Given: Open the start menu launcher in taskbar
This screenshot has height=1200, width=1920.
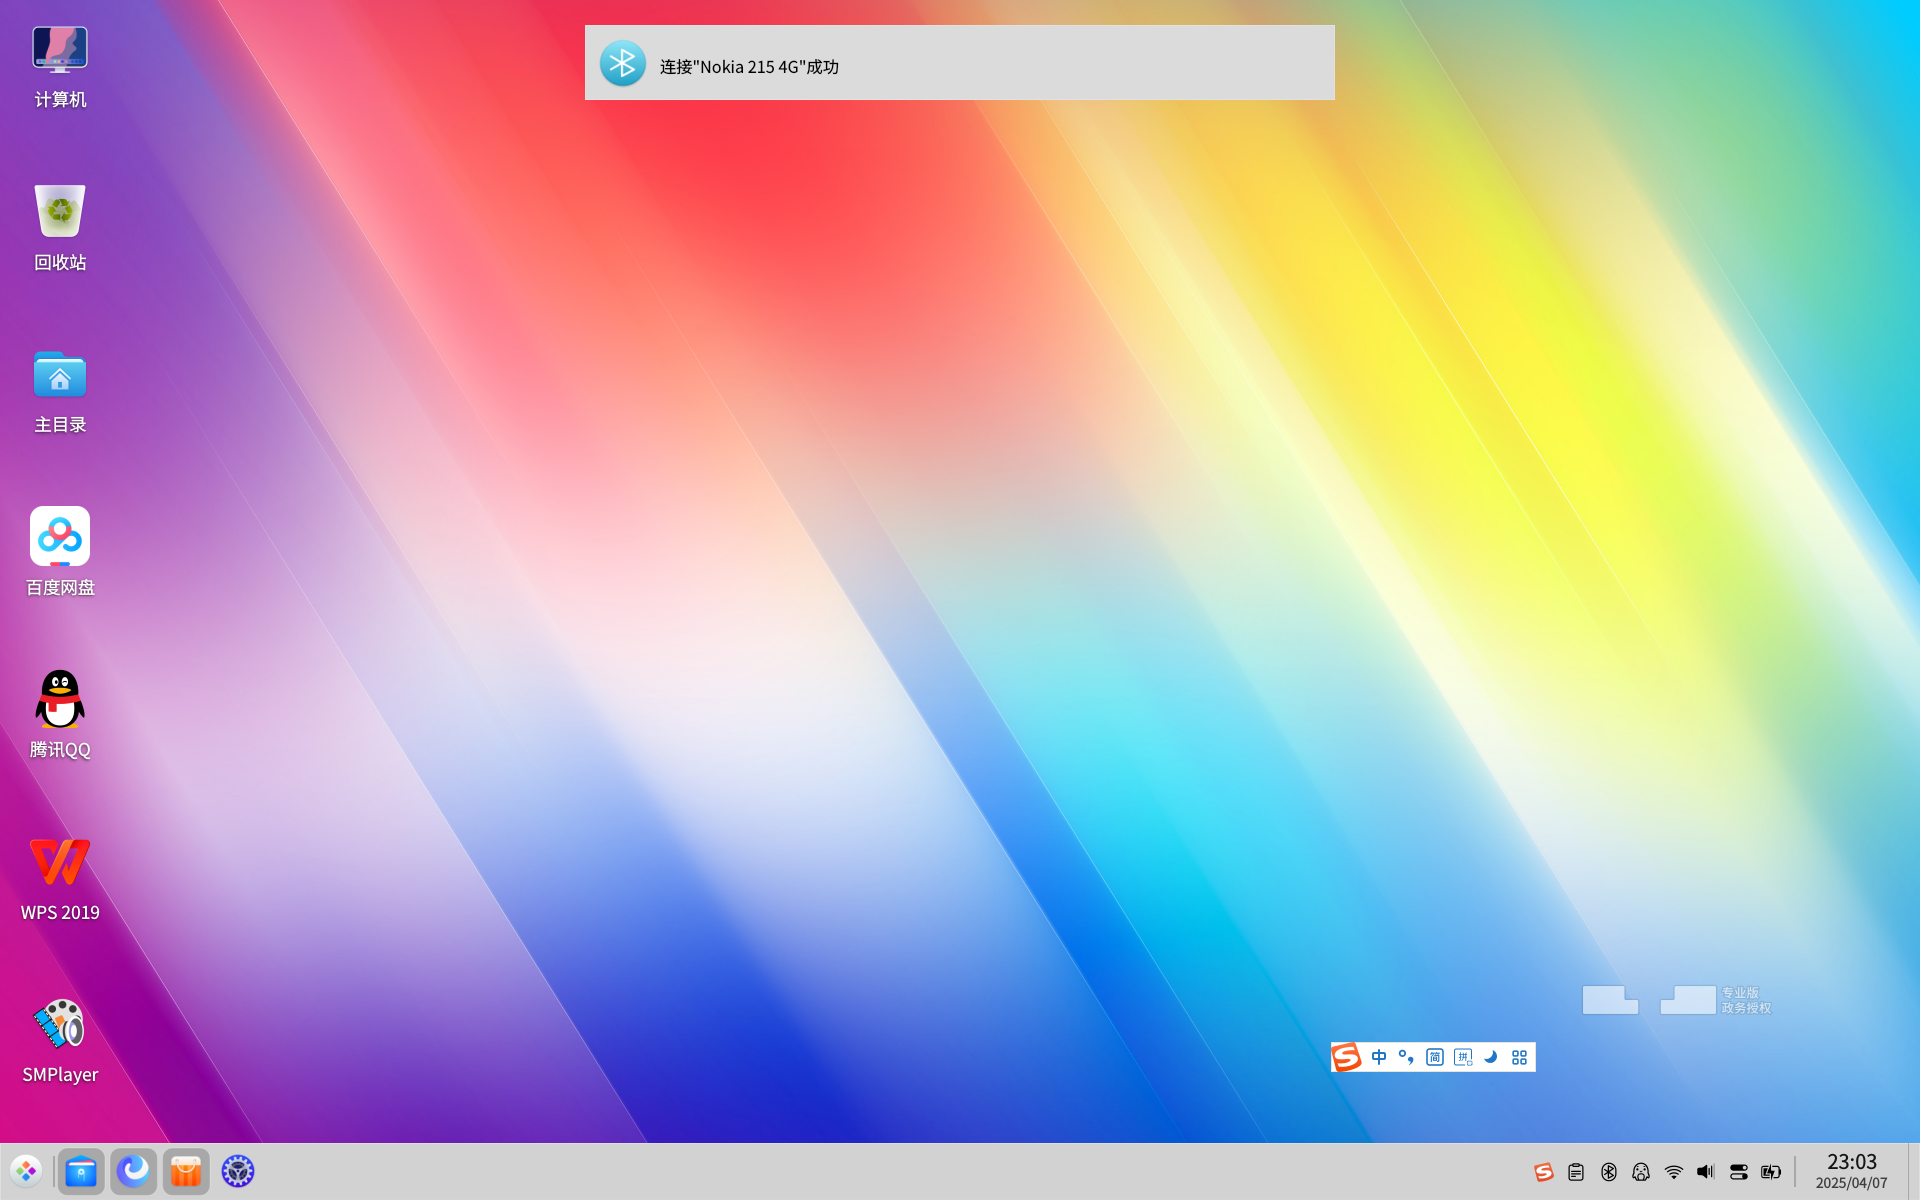Looking at the screenshot, I should pos(26,1171).
